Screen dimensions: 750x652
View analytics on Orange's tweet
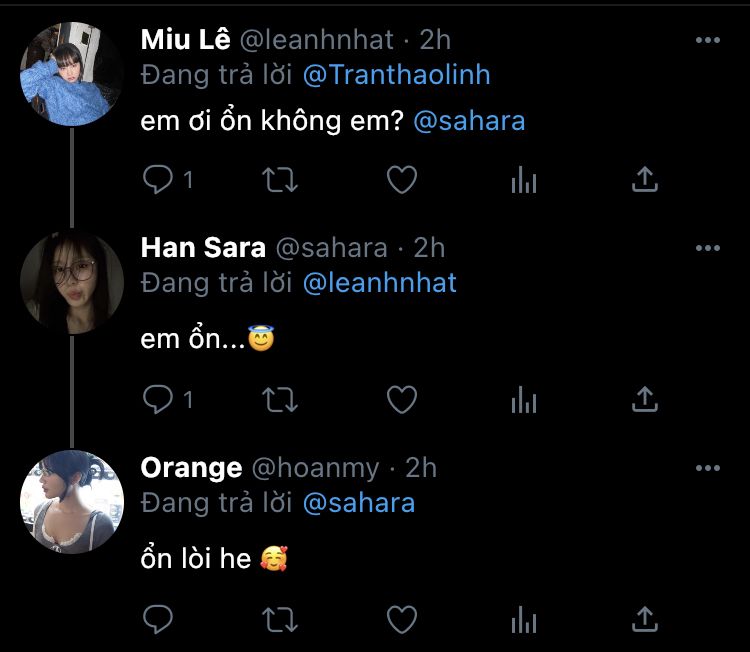click(x=524, y=620)
